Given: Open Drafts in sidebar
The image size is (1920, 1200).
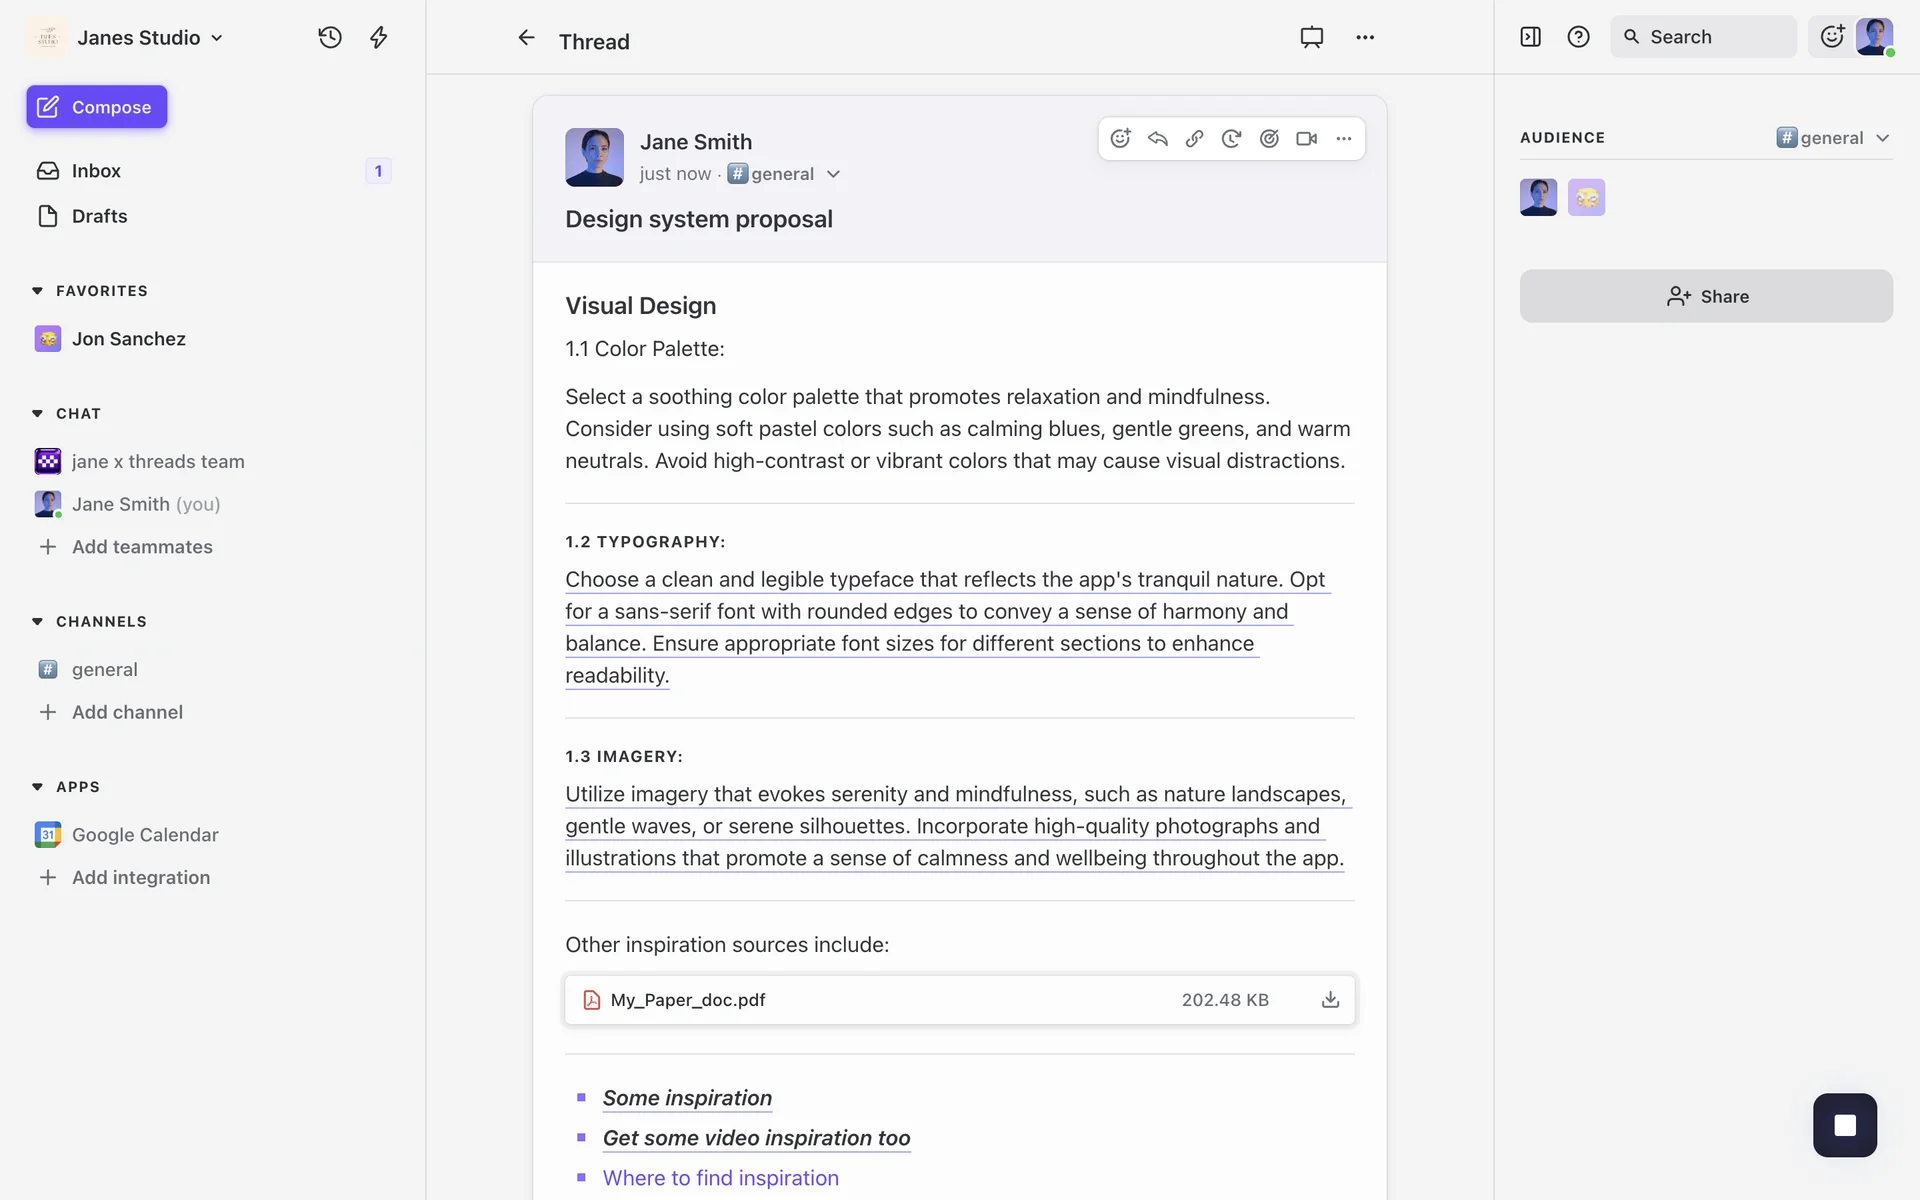Looking at the screenshot, I should tap(99, 216).
